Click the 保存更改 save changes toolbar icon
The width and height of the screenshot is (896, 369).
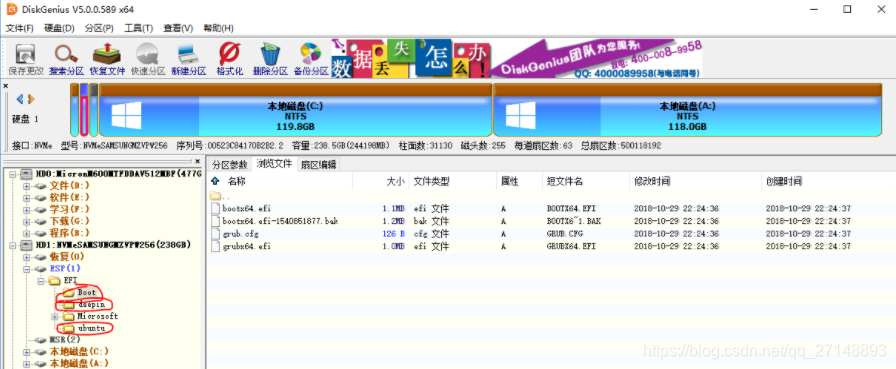point(26,59)
